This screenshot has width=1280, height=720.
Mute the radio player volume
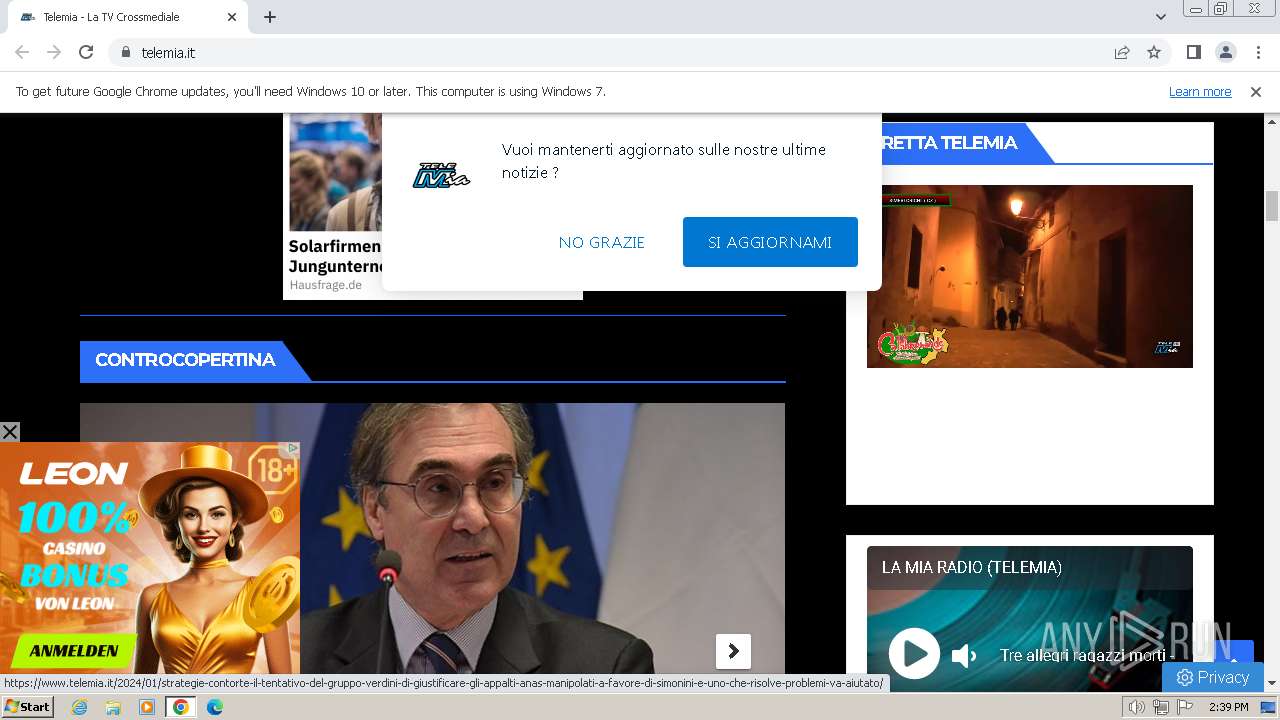point(964,656)
